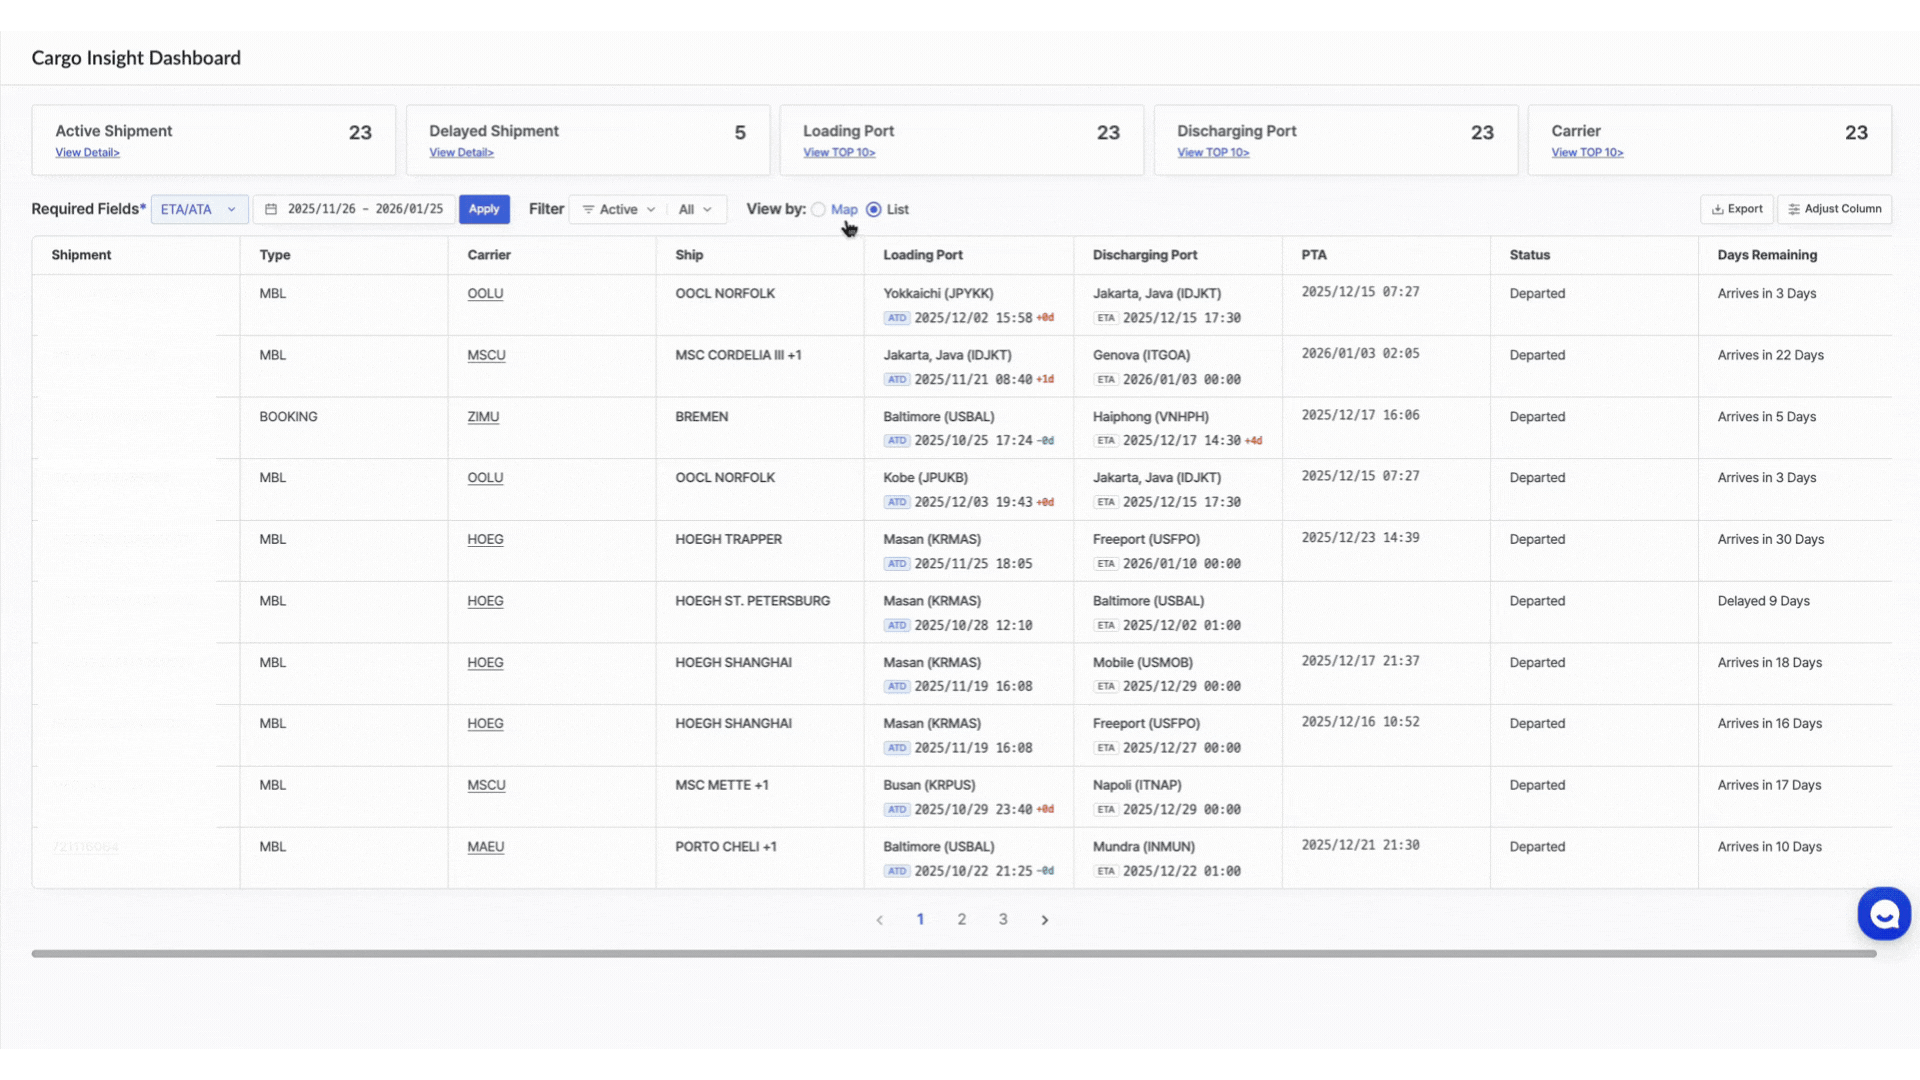Click the calendar icon in date range
1920x1080 pixels.
271,209
